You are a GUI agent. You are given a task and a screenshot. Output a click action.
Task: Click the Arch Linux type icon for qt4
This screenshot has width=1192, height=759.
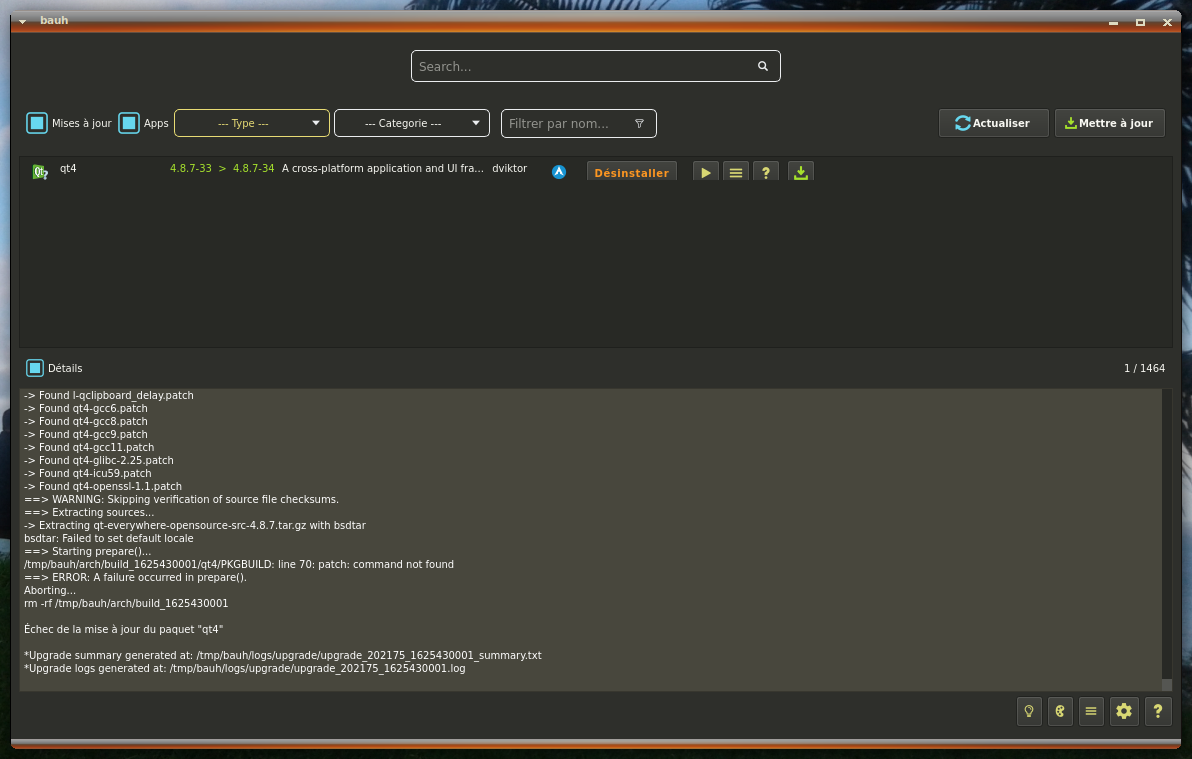559,172
